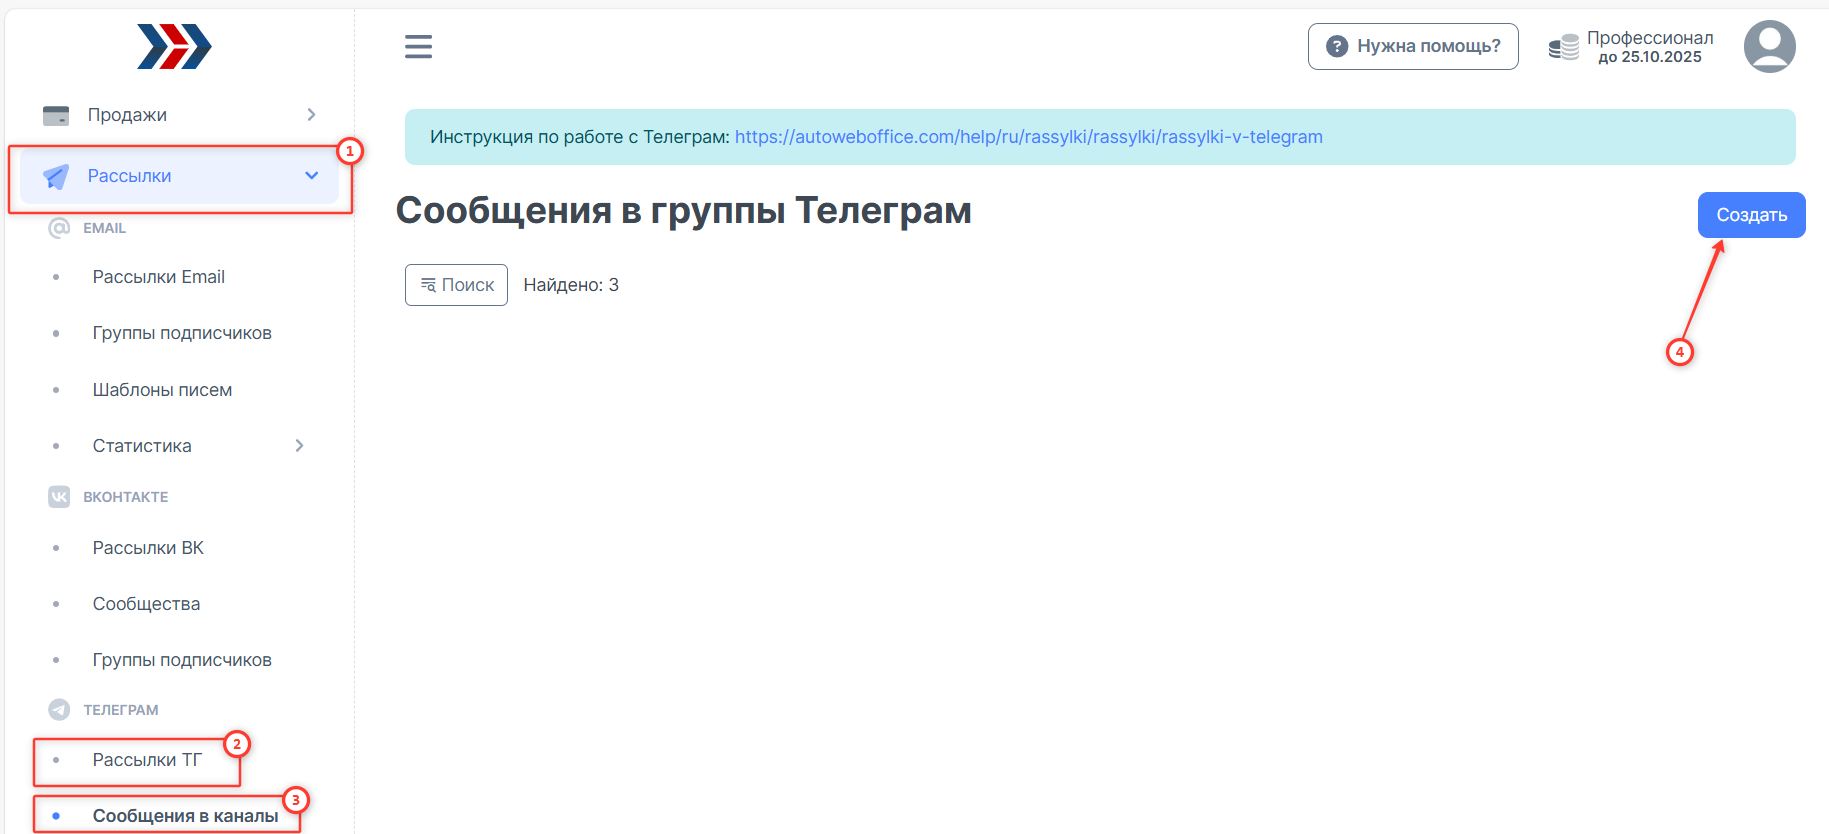Click the paper plane Рассылки icon
This screenshot has height=834, width=1829.
56,177
